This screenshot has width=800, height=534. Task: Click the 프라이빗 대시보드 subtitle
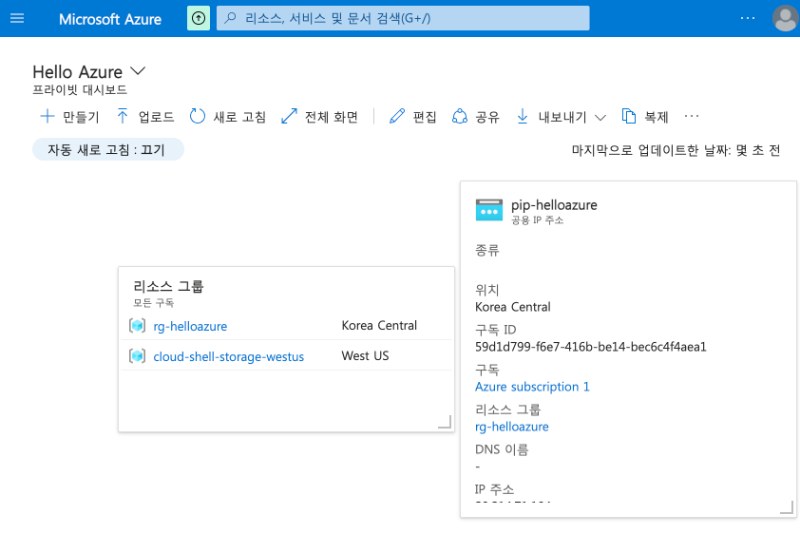[80, 90]
